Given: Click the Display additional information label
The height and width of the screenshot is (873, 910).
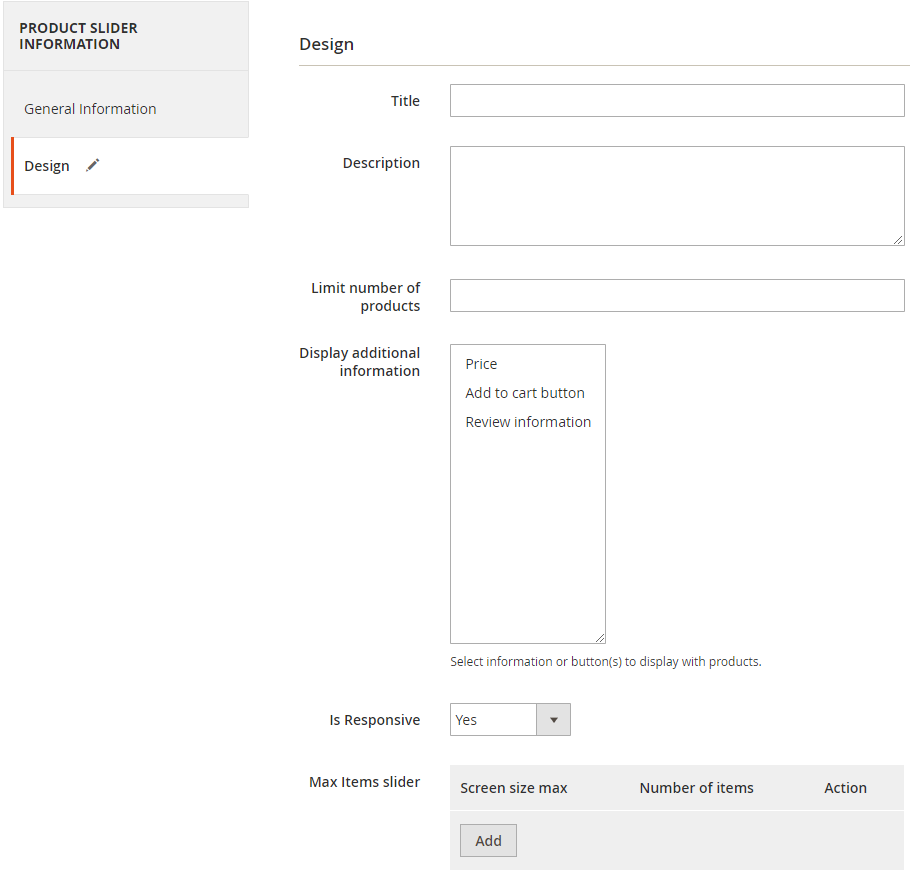Looking at the screenshot, I should 360,362.
